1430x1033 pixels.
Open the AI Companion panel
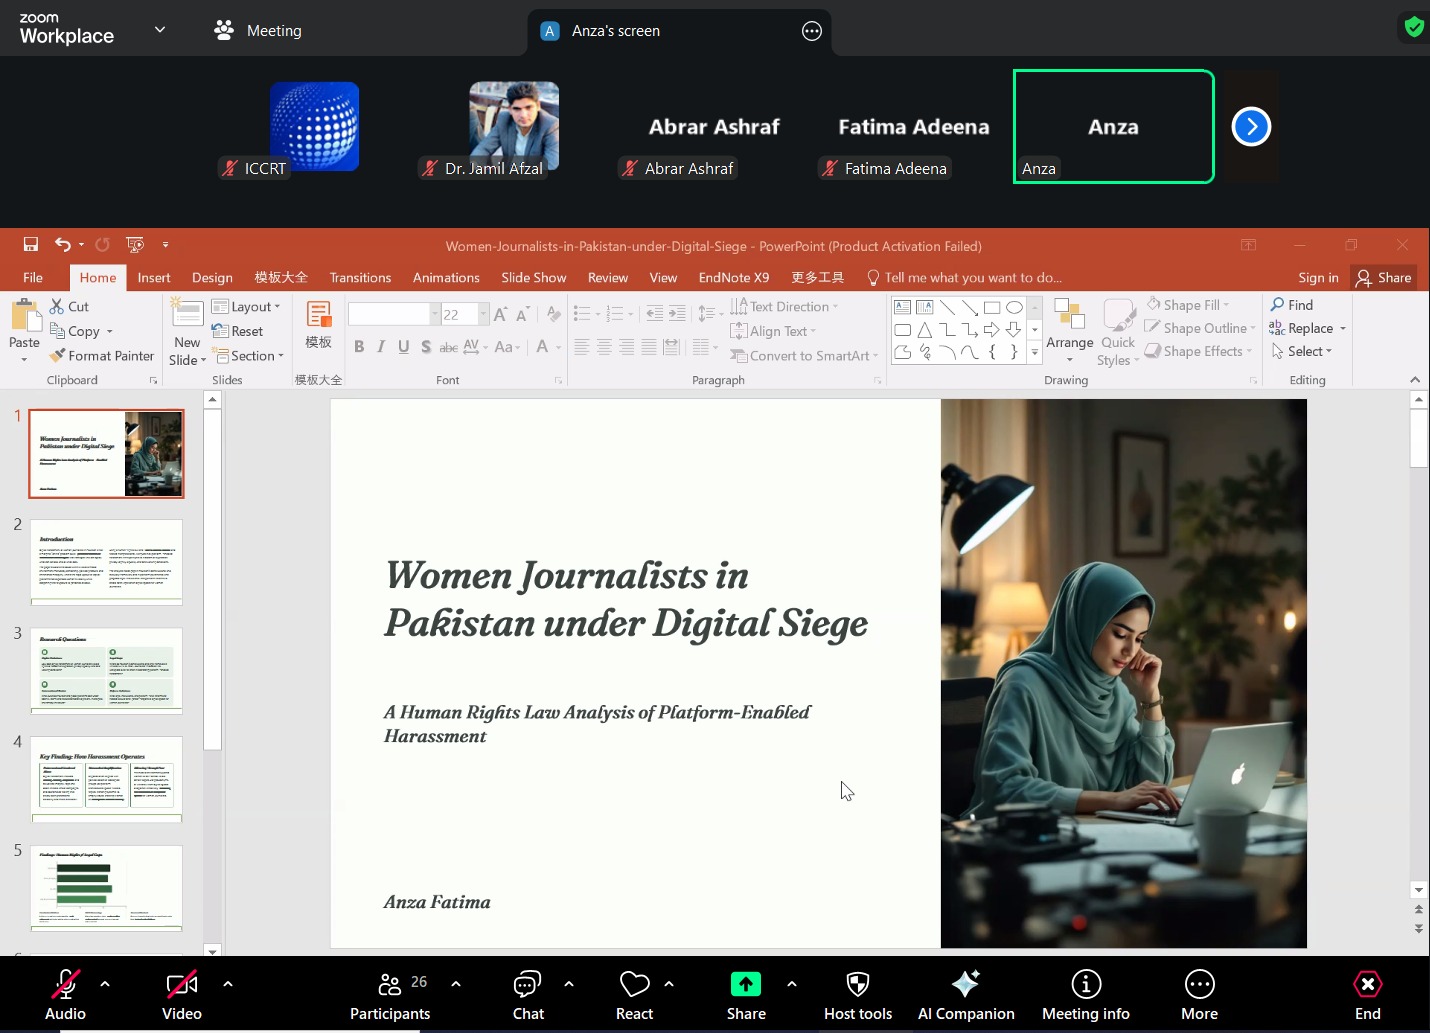coord(966,995)
